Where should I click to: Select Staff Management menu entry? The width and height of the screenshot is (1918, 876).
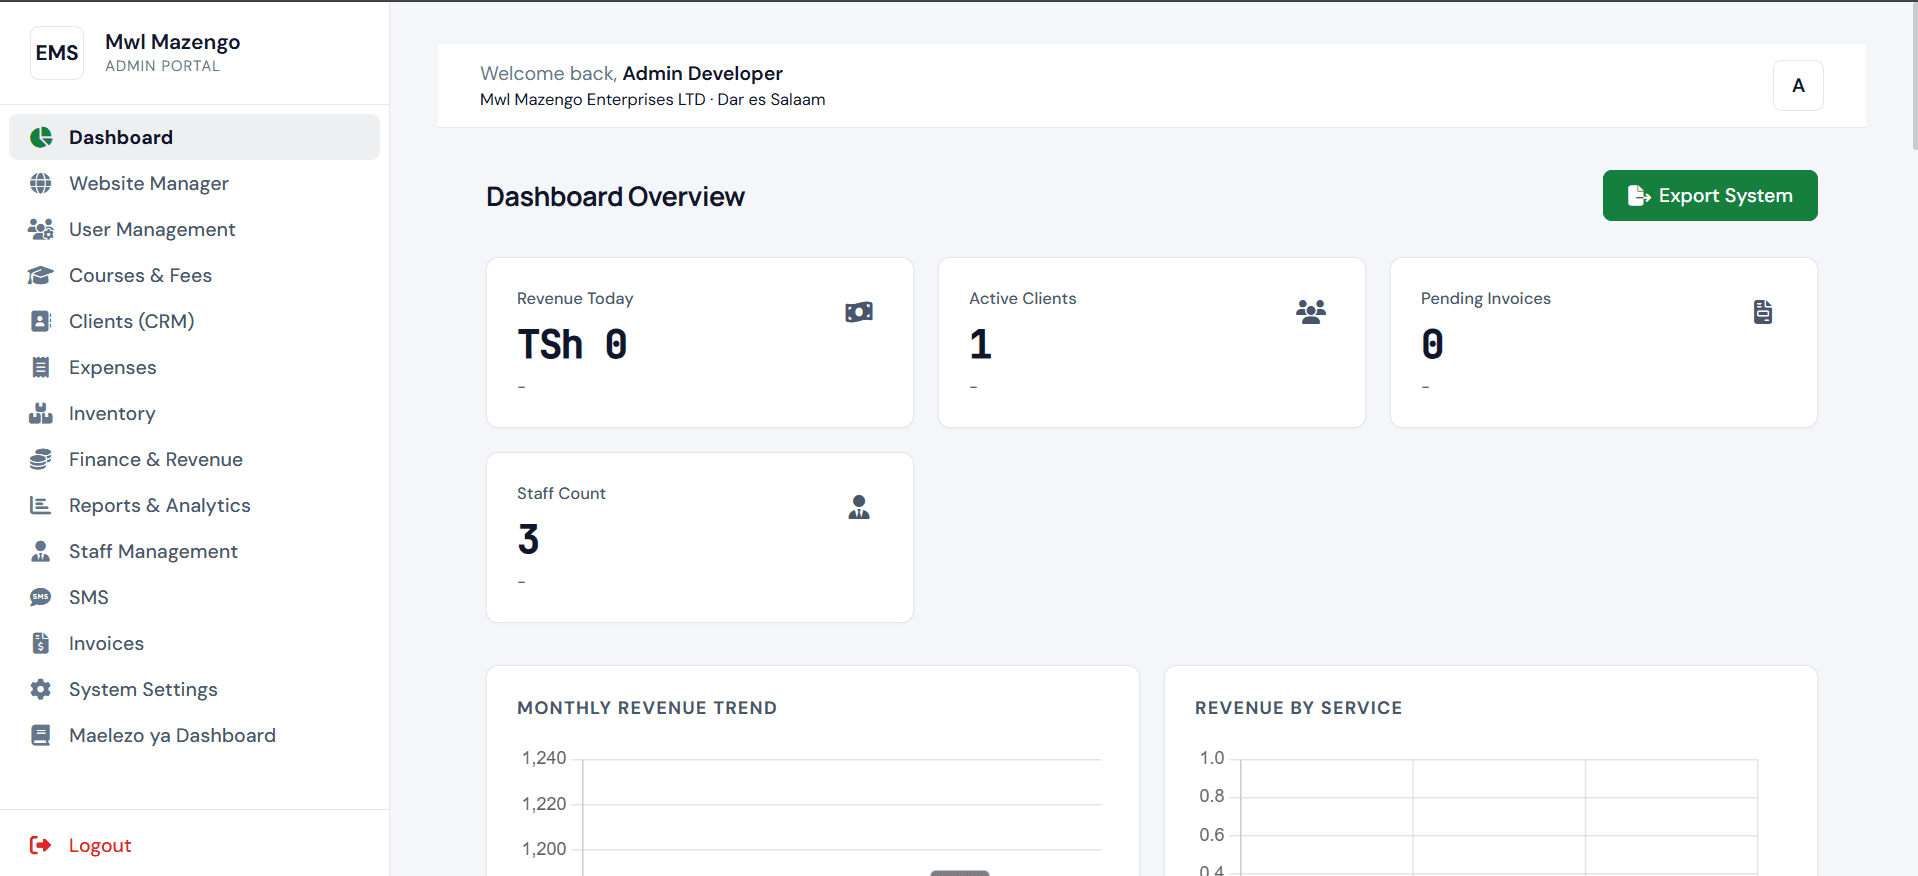click(194, 551)
